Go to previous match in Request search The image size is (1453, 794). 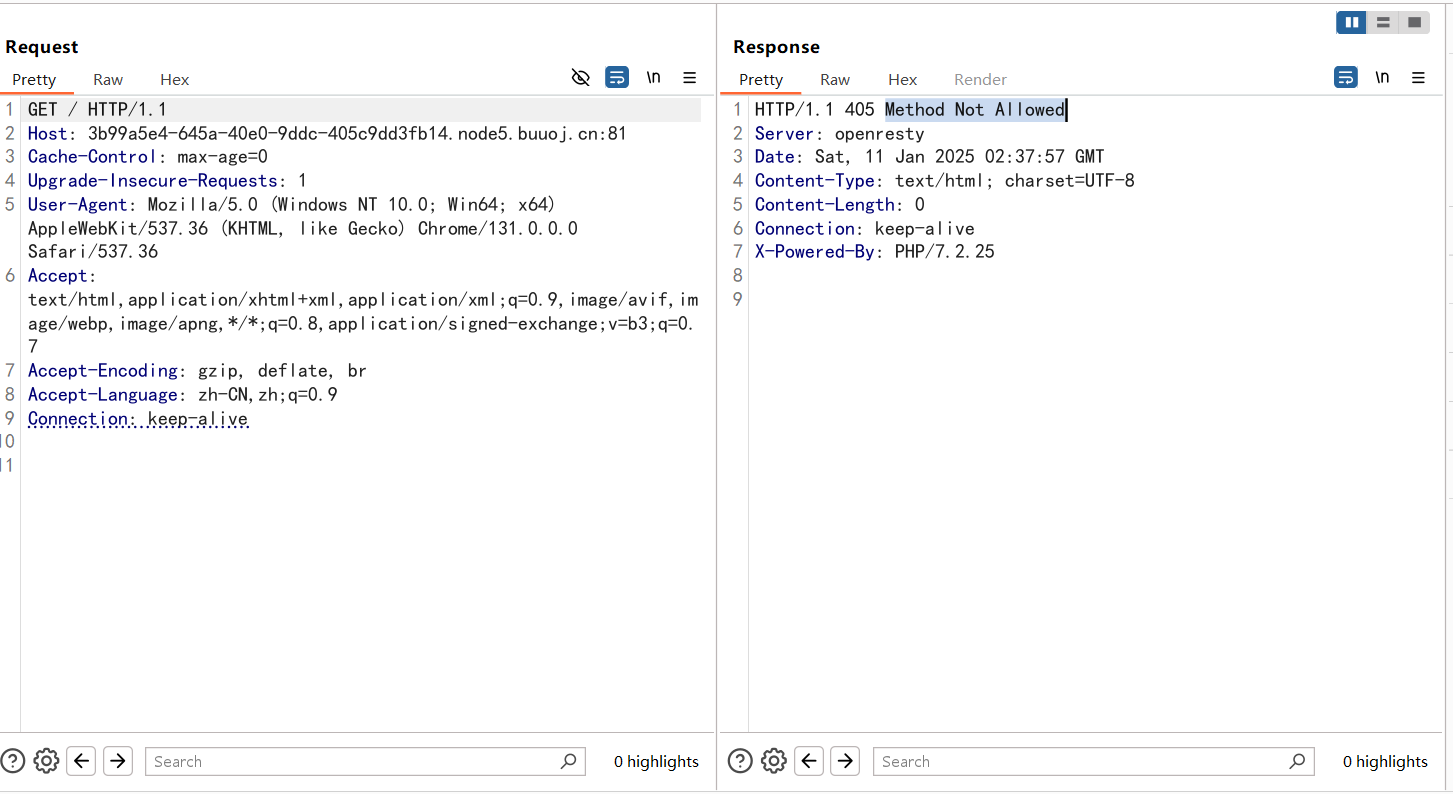(82, 761)
